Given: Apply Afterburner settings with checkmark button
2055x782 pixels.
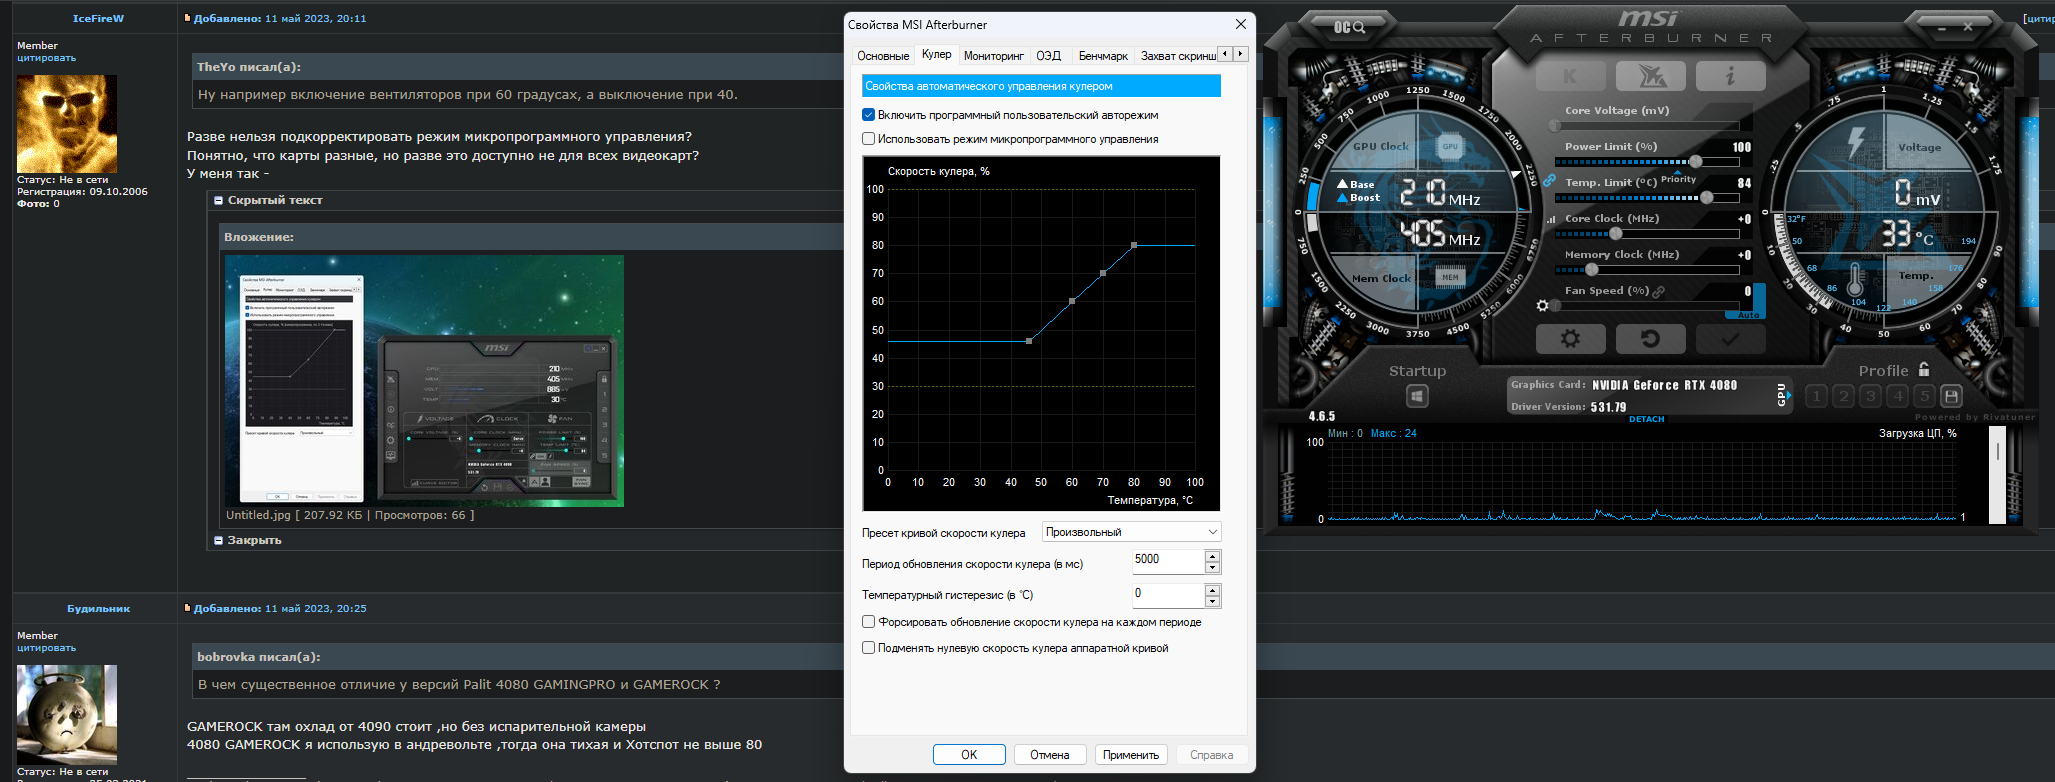Looking at the screenshot, I should (1731, 339).
